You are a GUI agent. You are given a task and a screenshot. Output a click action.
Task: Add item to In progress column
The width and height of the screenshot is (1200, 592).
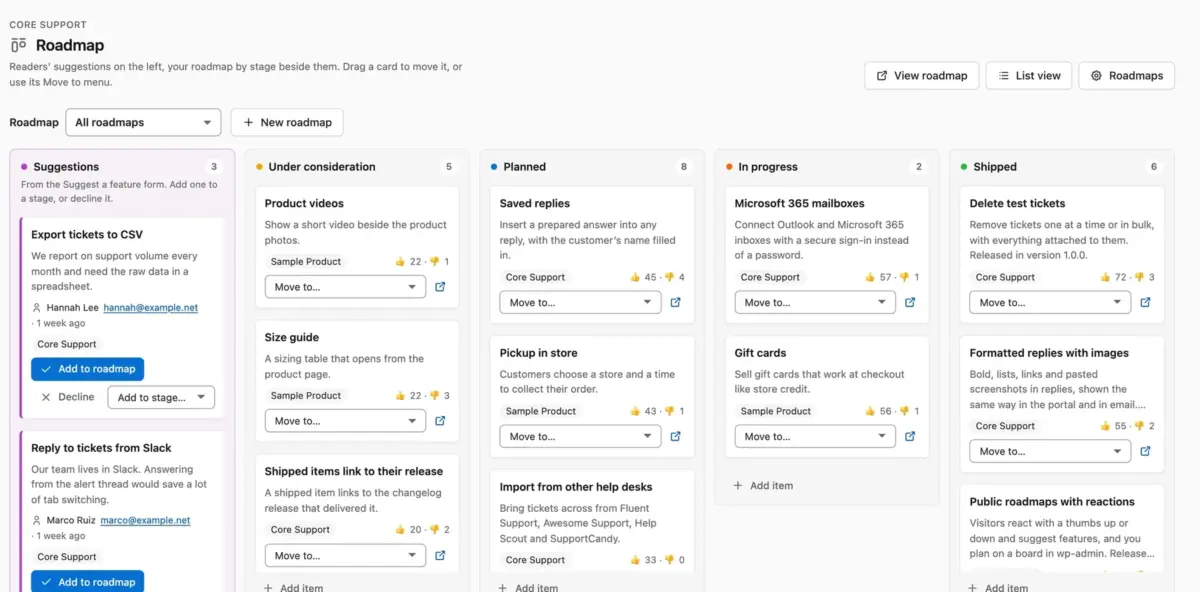point(763,485)
